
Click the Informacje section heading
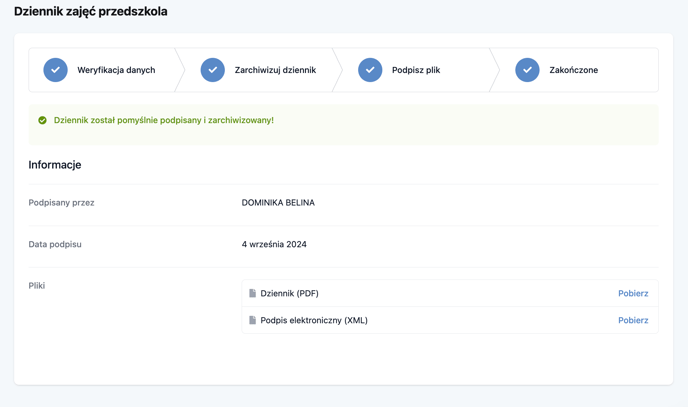pos(55,164)
